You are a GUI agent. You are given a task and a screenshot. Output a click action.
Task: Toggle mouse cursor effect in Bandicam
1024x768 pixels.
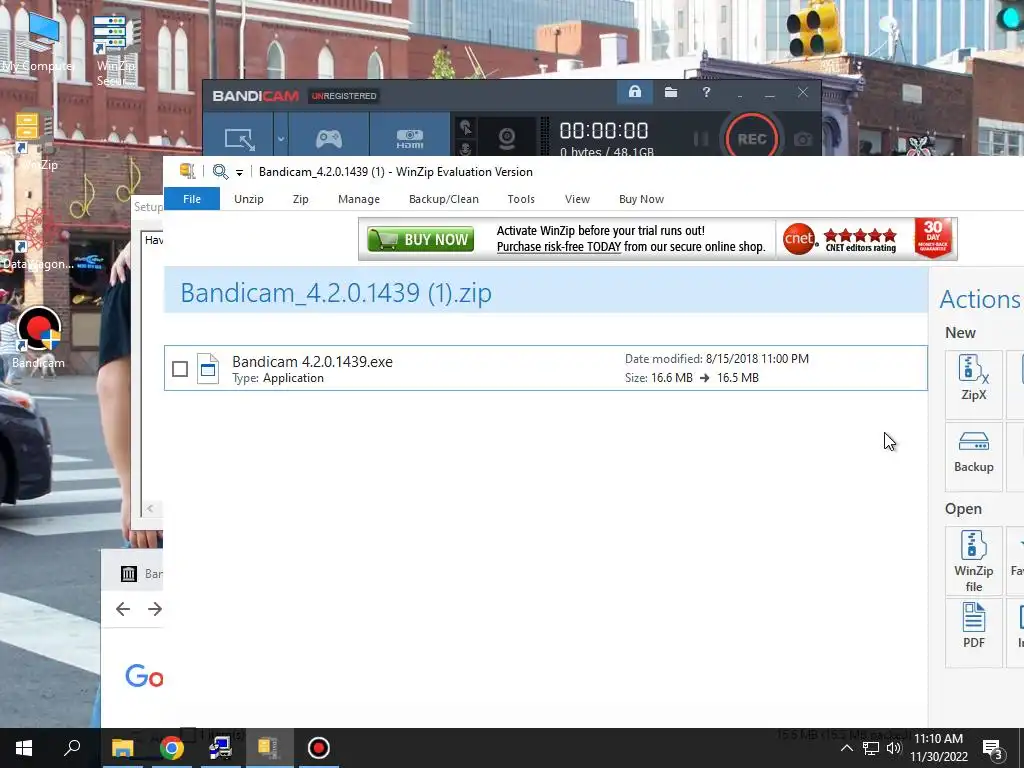(465, 127)
